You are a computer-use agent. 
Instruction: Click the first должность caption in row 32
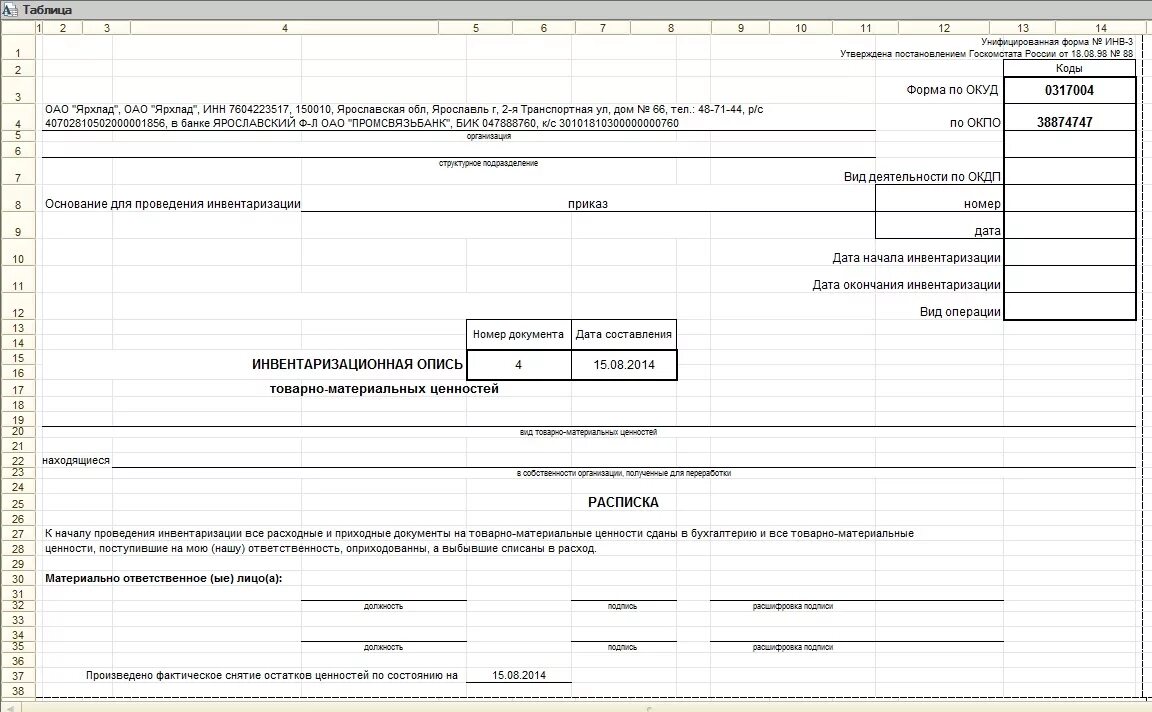click(384, 607)
